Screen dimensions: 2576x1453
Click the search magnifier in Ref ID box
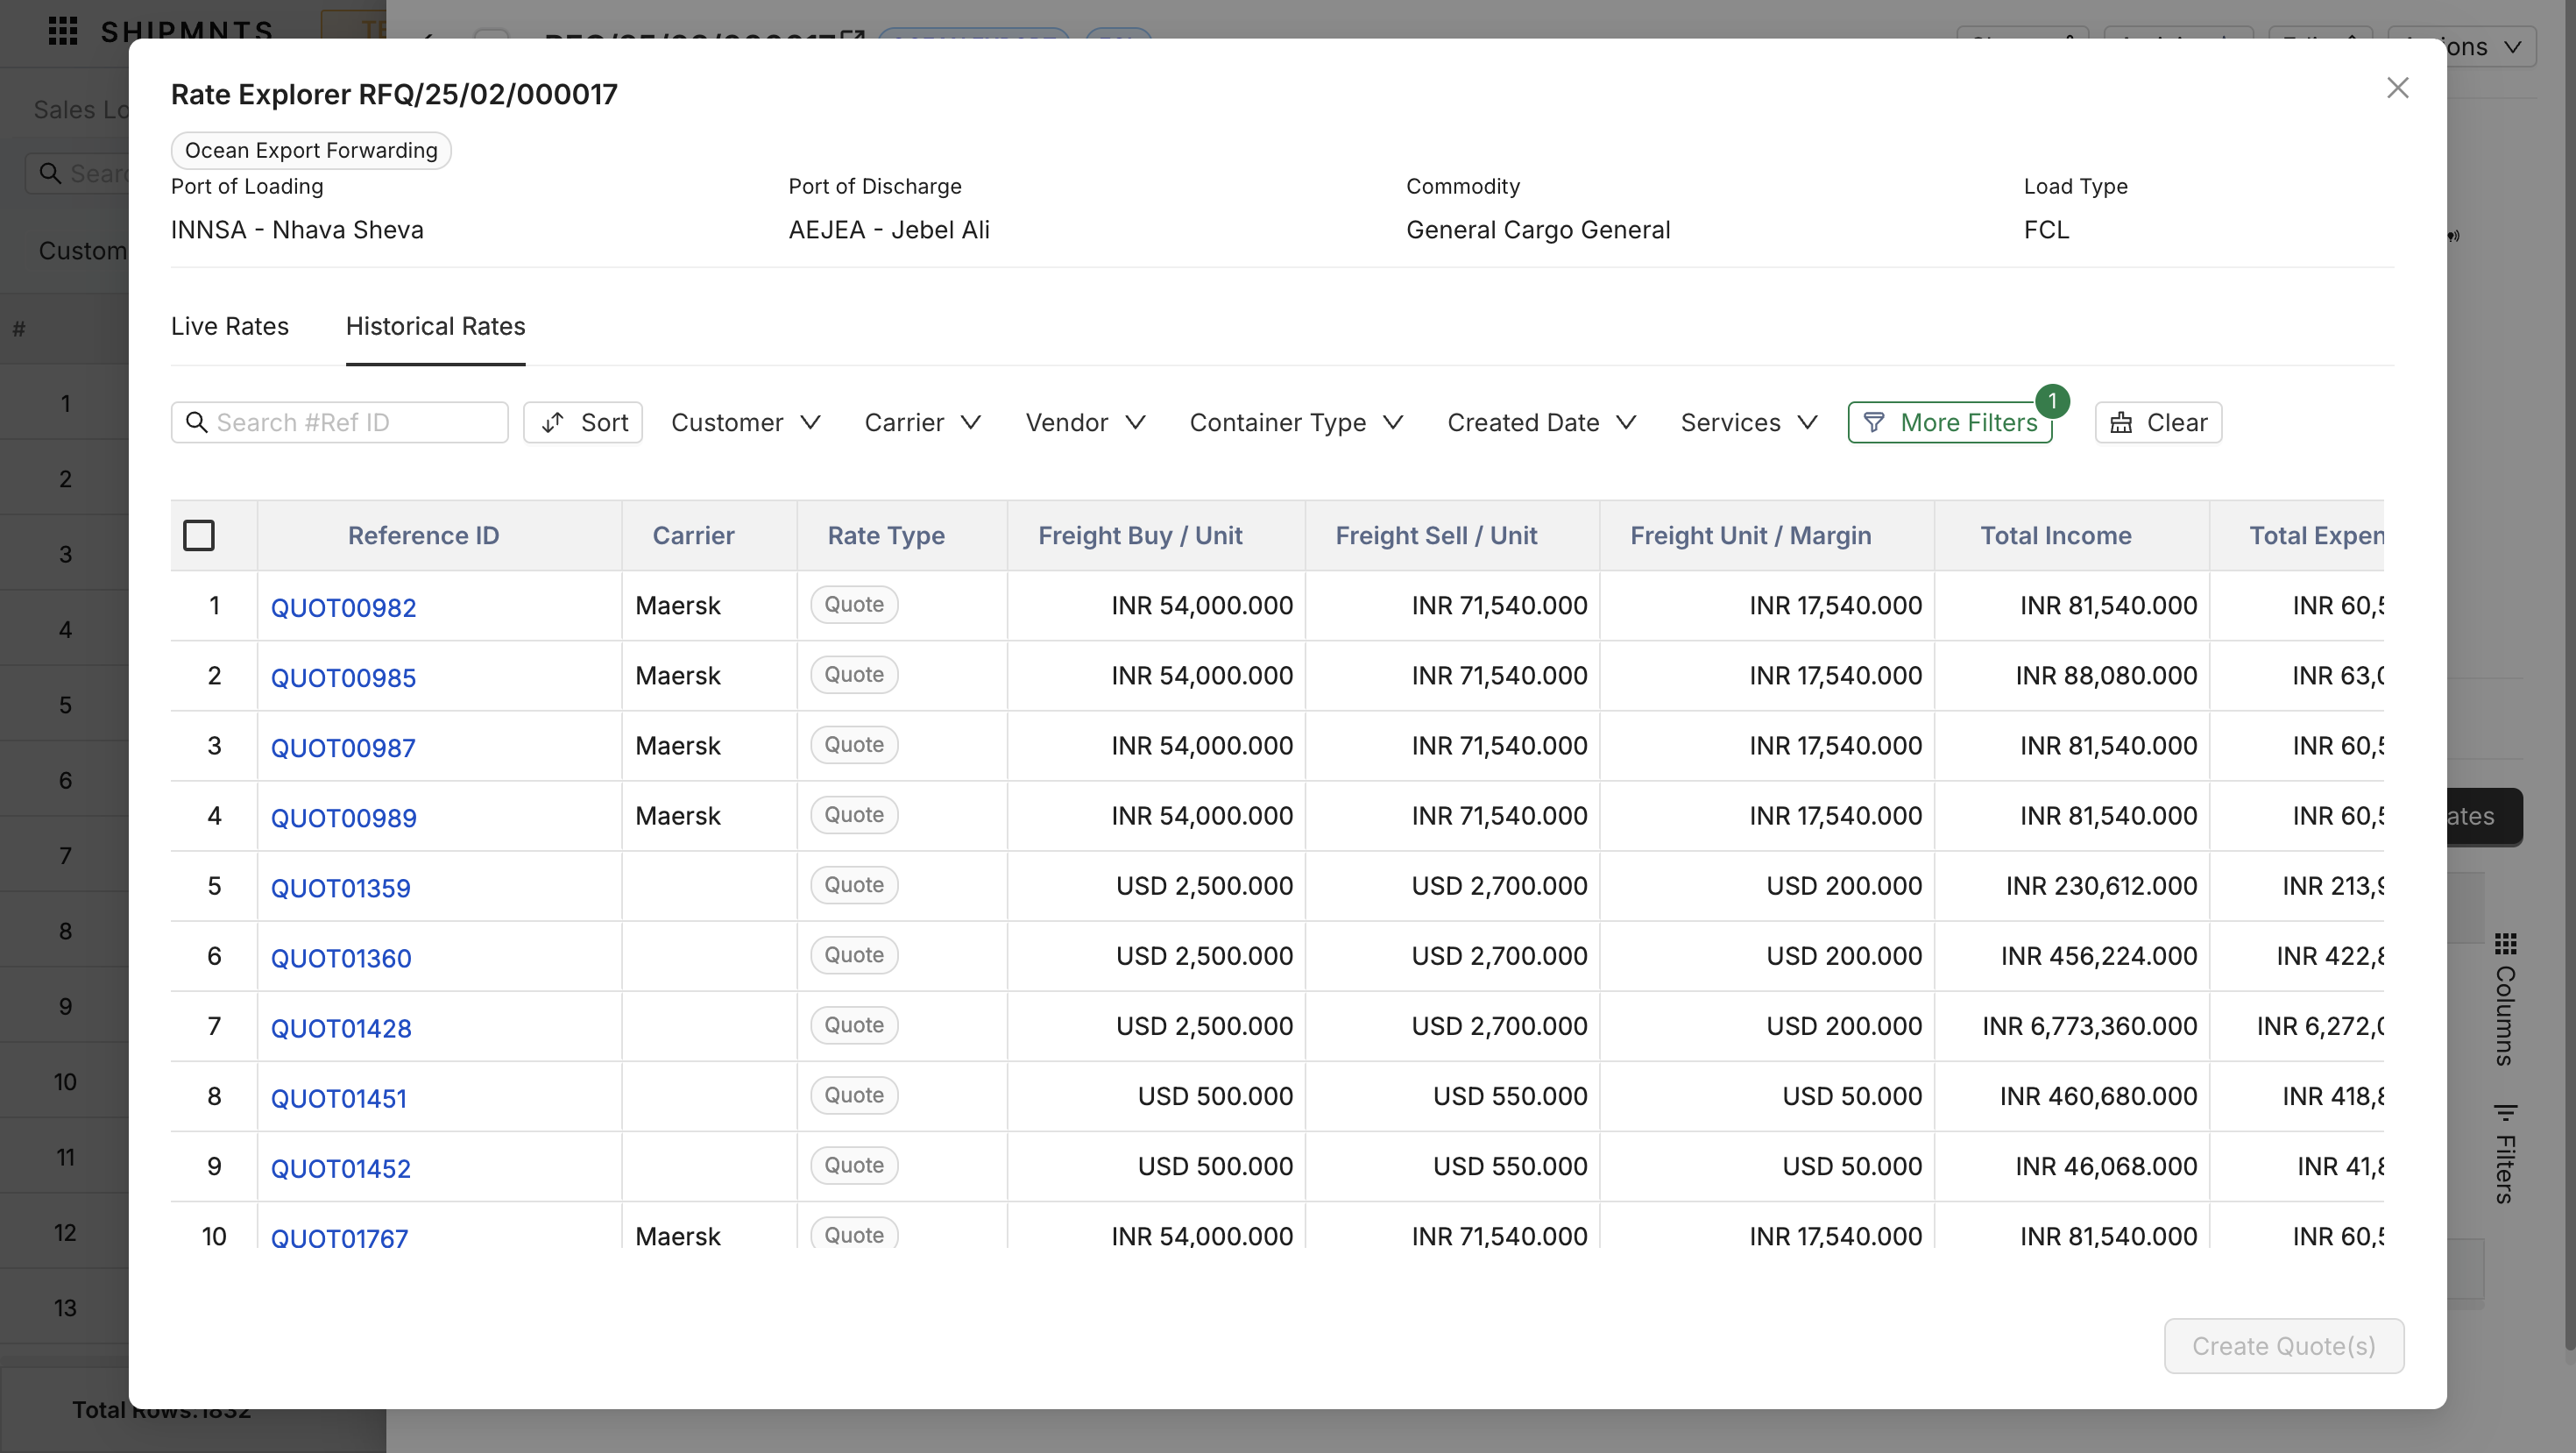(x=197, y=422)
